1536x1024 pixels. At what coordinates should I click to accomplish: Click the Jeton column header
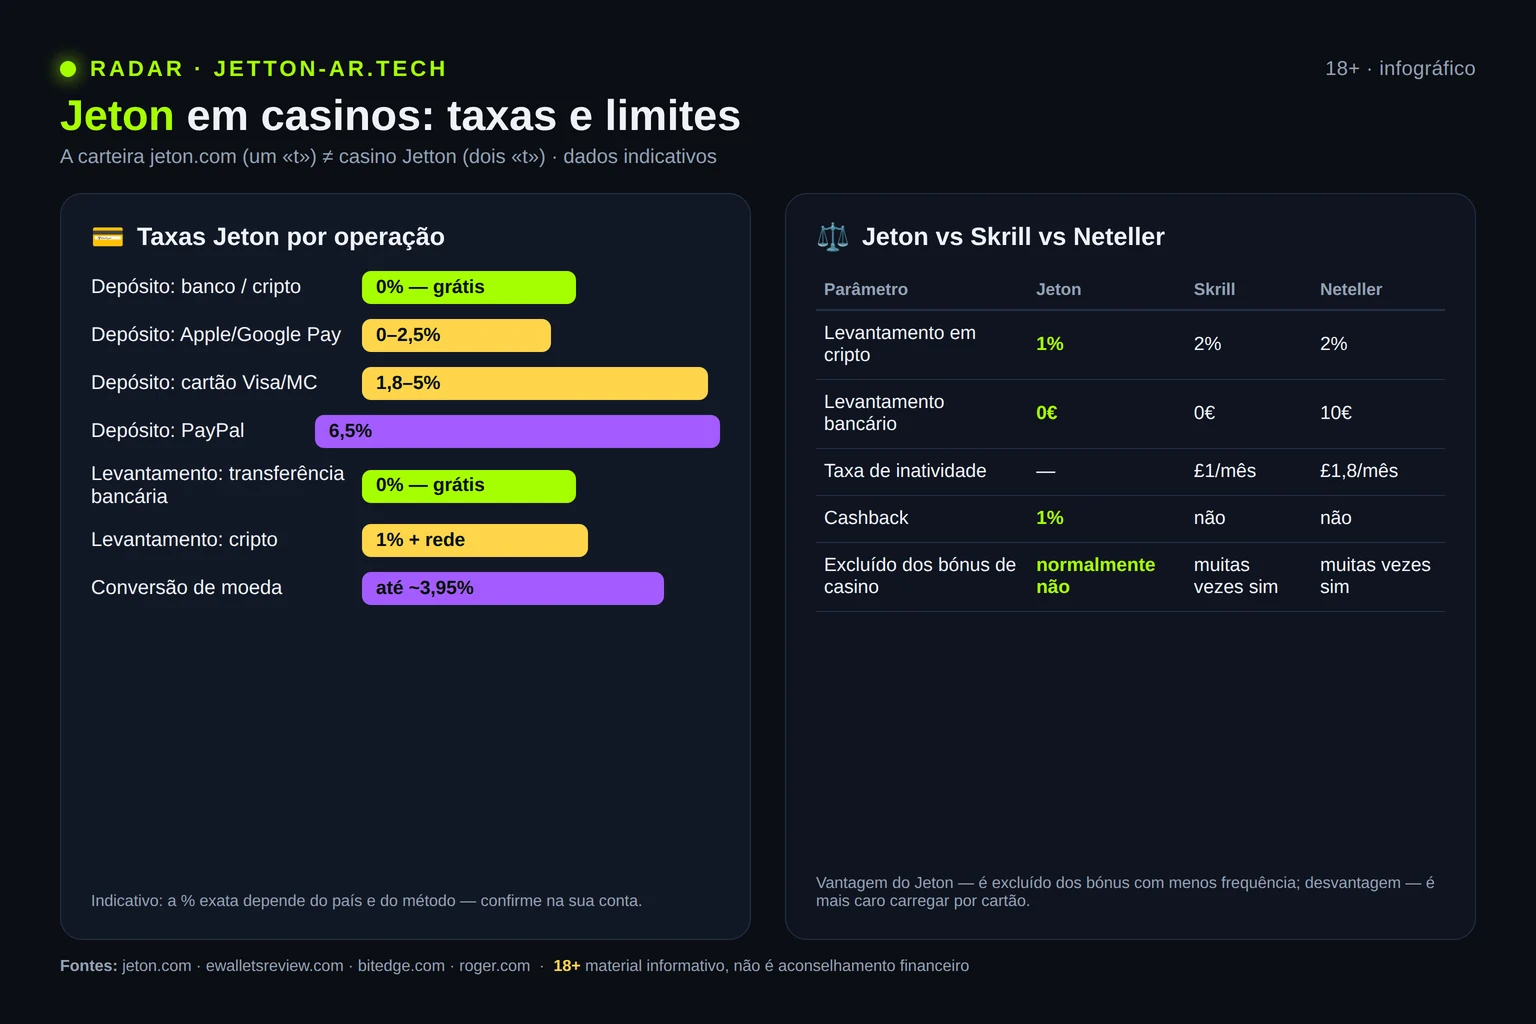coord(1058,290)
